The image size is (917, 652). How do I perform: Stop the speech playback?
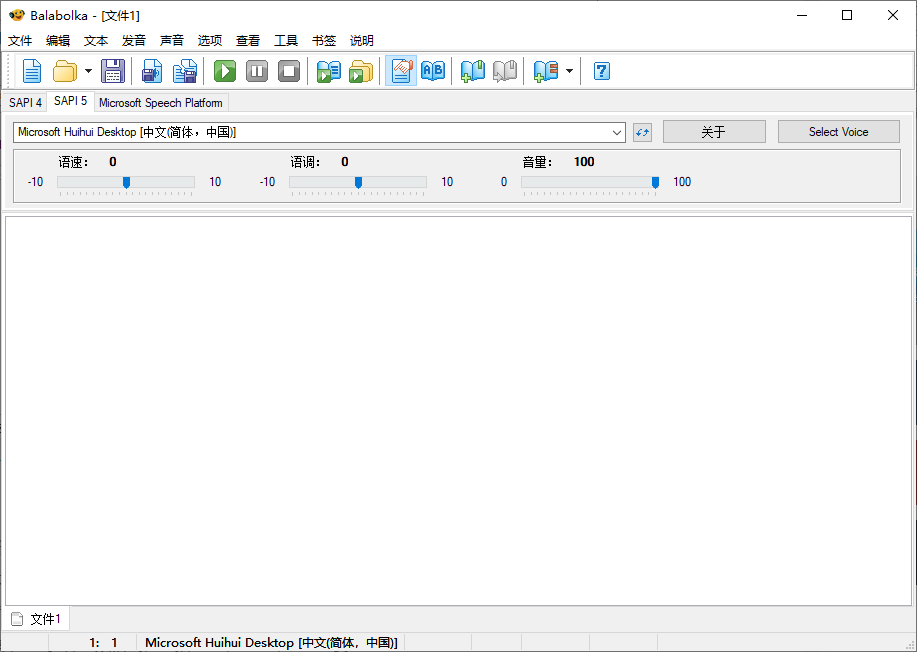point(288,70)
